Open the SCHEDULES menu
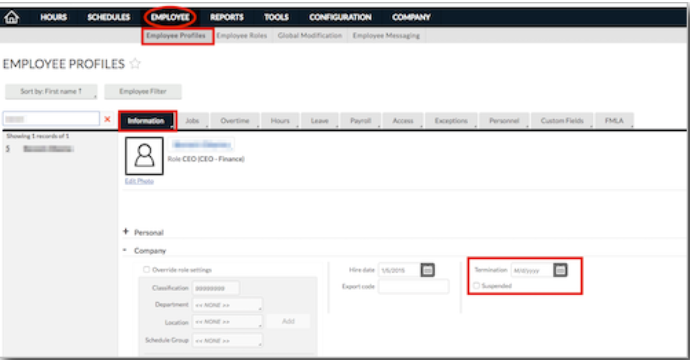 tap(109, 17)
